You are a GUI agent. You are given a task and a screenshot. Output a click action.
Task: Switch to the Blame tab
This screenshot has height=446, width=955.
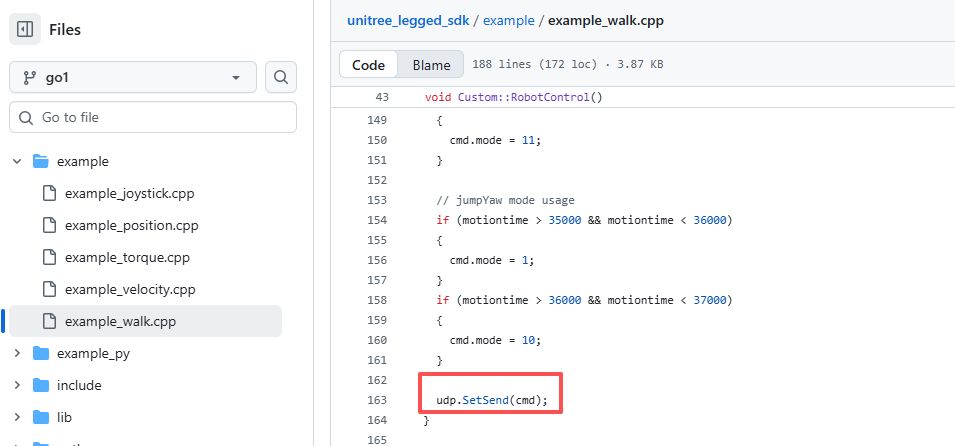tap(431, 65)
